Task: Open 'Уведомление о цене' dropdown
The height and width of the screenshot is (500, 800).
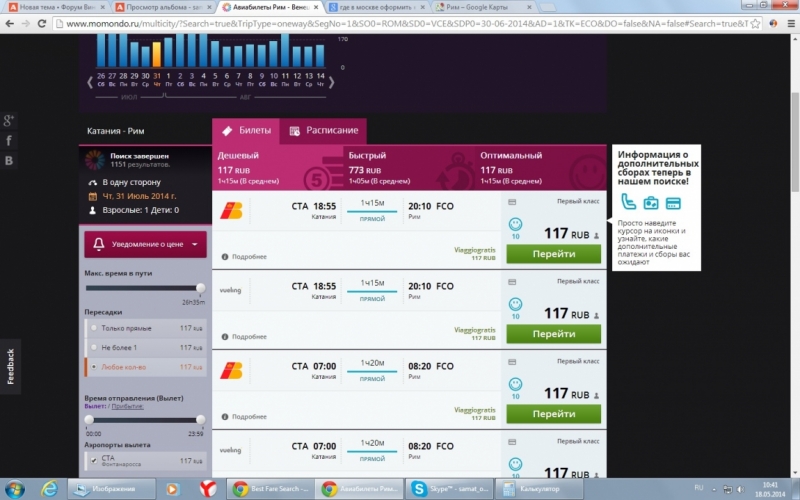Action: 146,244
